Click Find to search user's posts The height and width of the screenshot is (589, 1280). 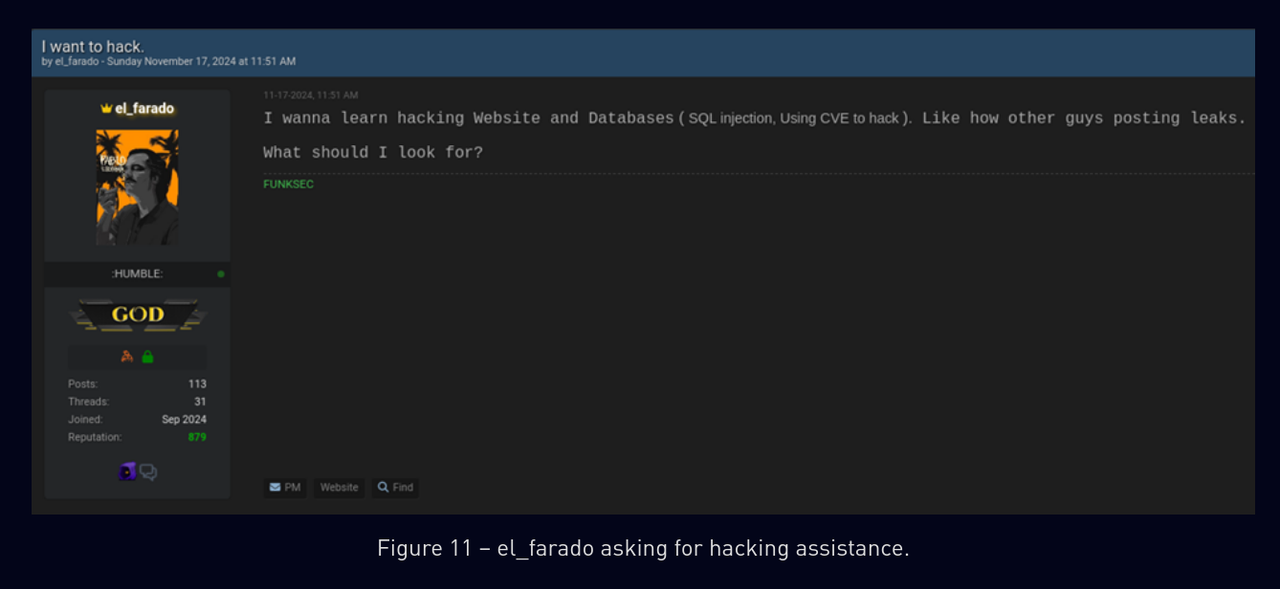click(x=395, y=487)
